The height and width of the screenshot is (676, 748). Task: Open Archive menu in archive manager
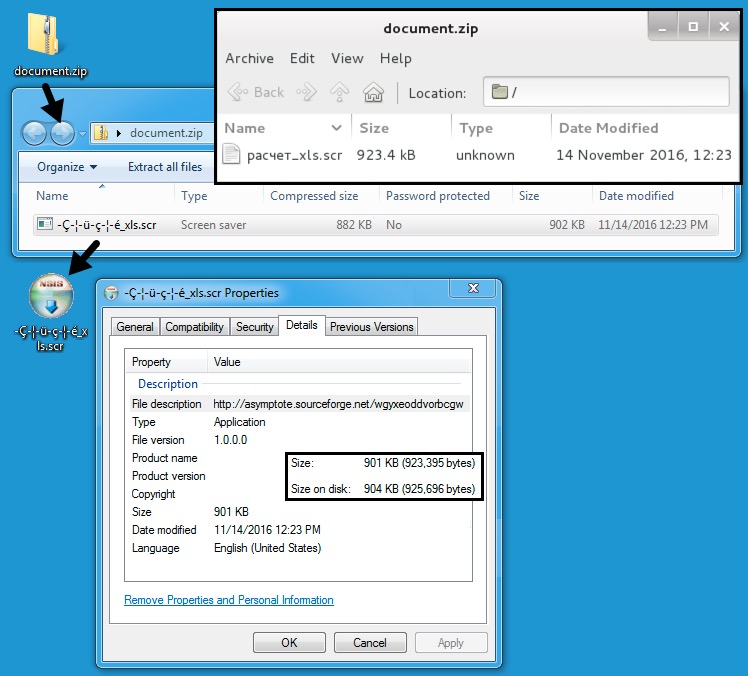pos(249,58)
